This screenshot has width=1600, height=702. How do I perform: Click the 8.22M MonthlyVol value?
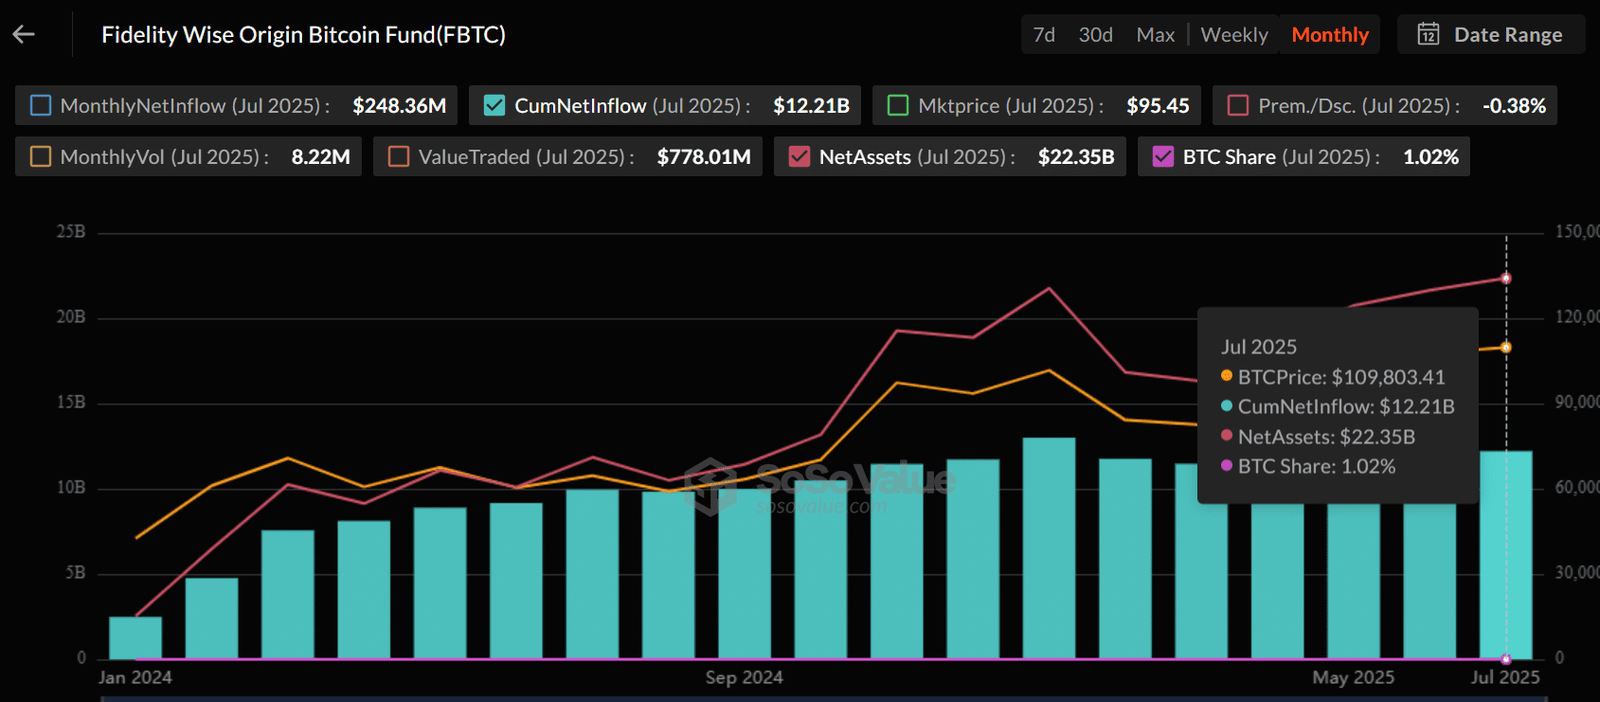pos(320,157)
